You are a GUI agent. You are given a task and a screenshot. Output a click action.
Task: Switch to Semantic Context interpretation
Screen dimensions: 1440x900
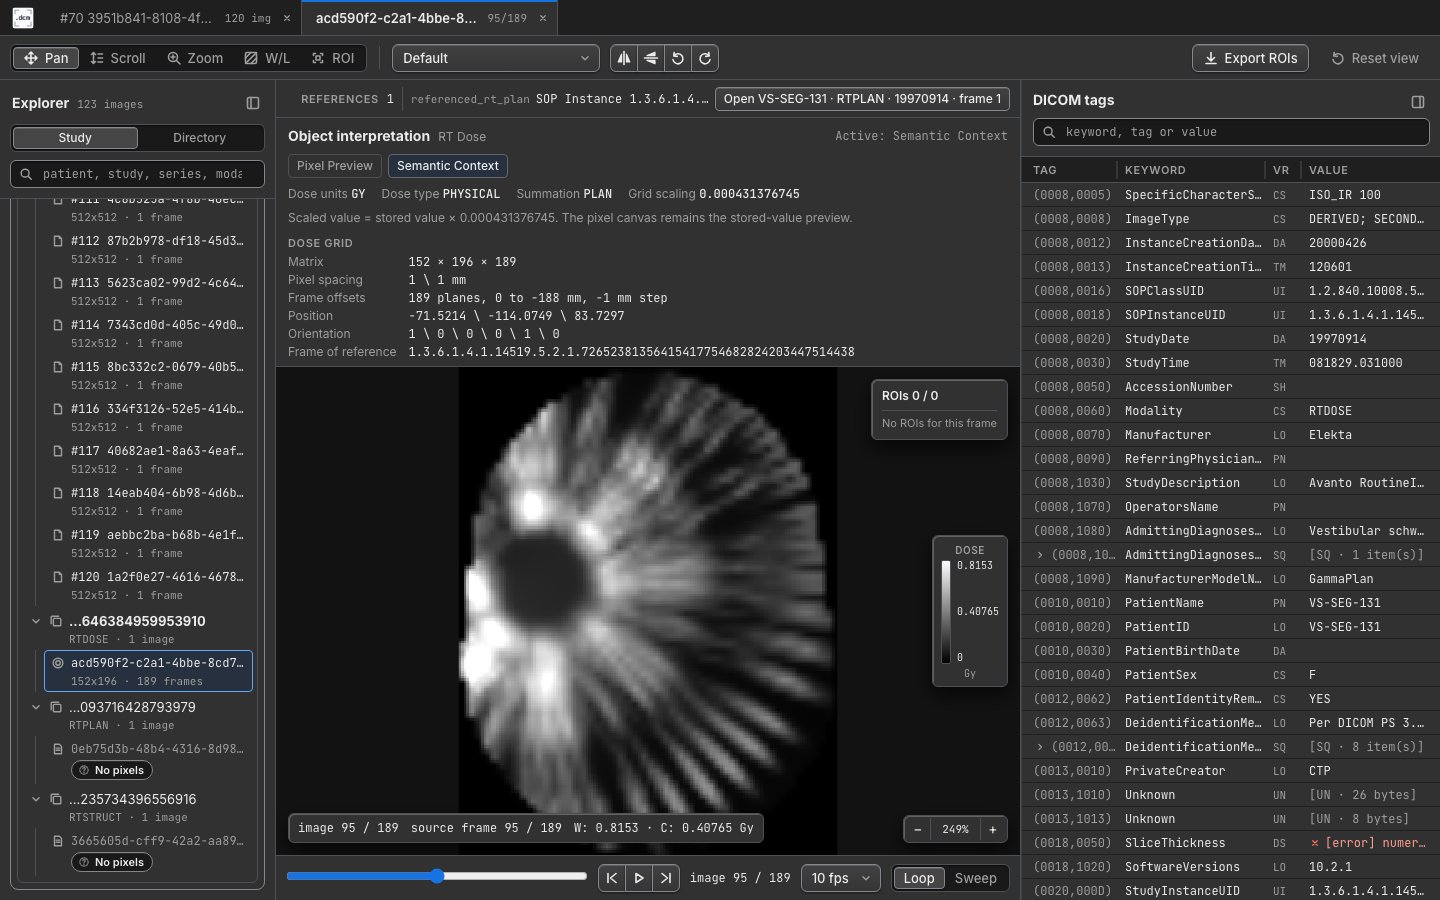pos(448,166)
